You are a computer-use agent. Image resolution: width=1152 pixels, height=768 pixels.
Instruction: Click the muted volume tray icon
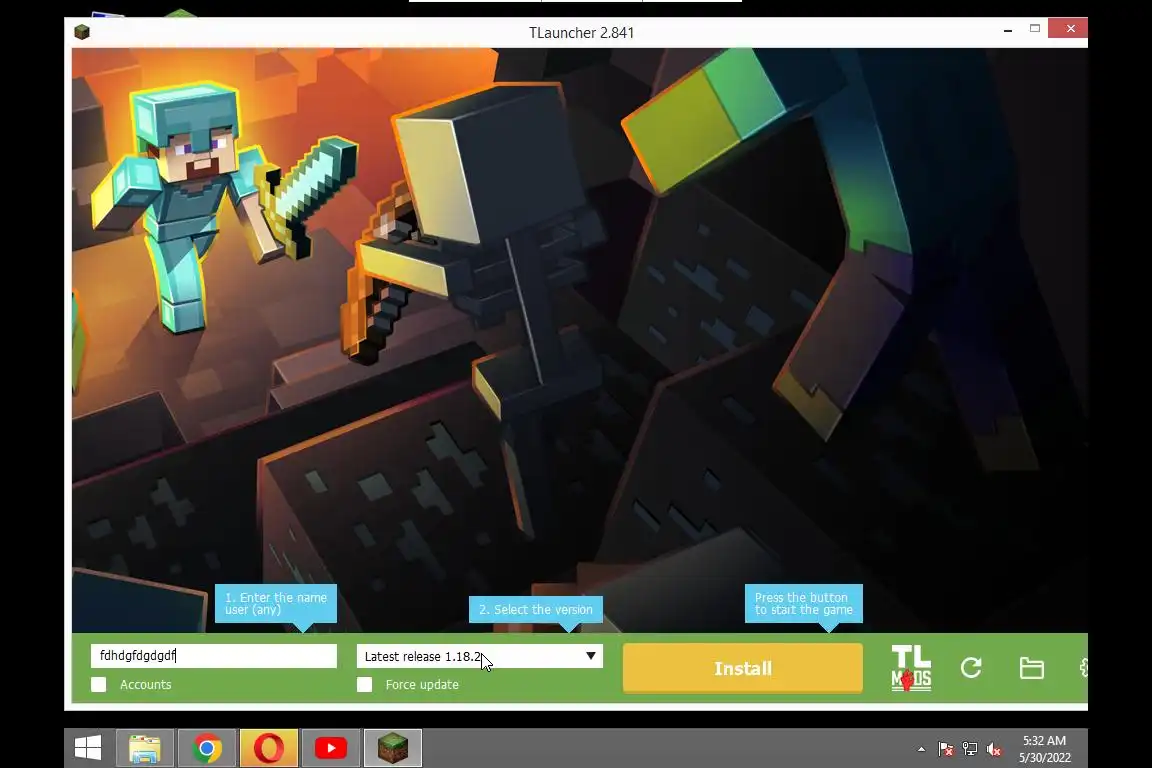pos(994,750)
